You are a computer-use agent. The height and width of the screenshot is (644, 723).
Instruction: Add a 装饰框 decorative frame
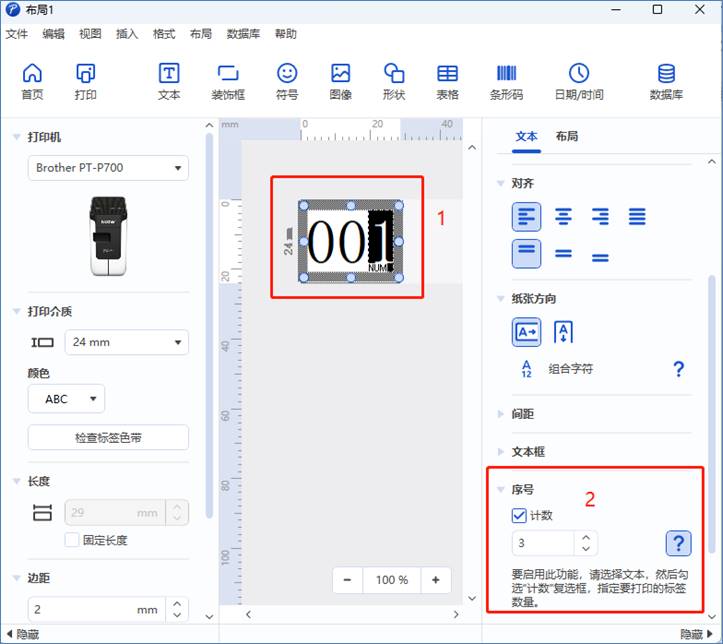tap(228, 81)
